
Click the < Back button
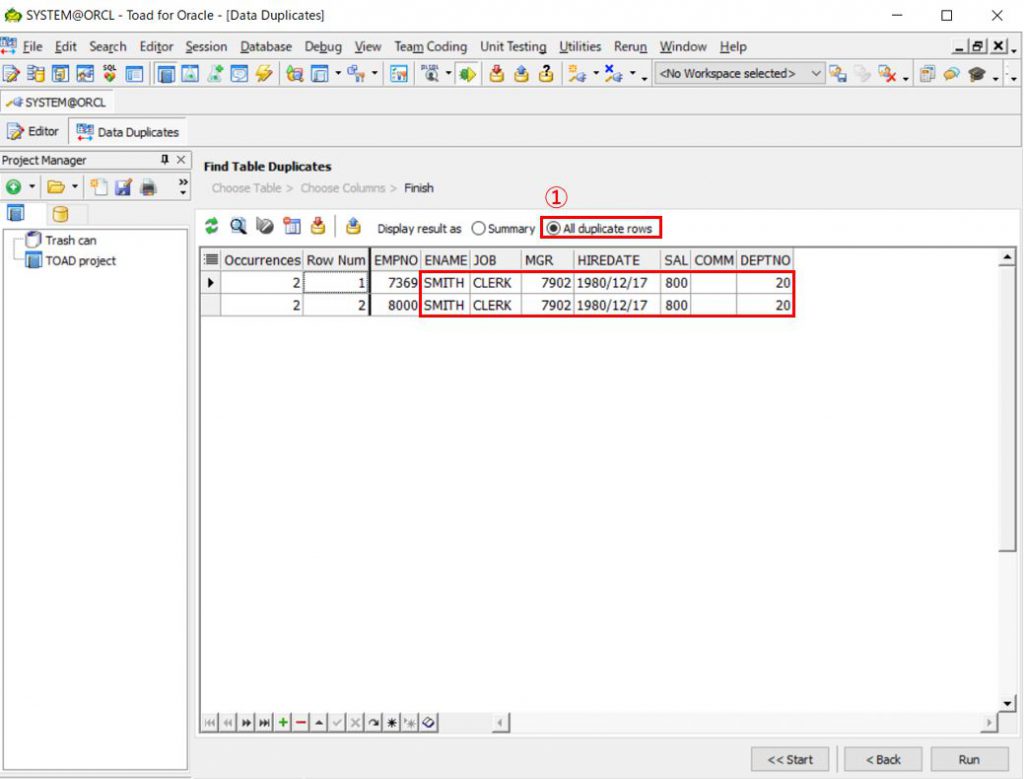(x=883, y=759)
